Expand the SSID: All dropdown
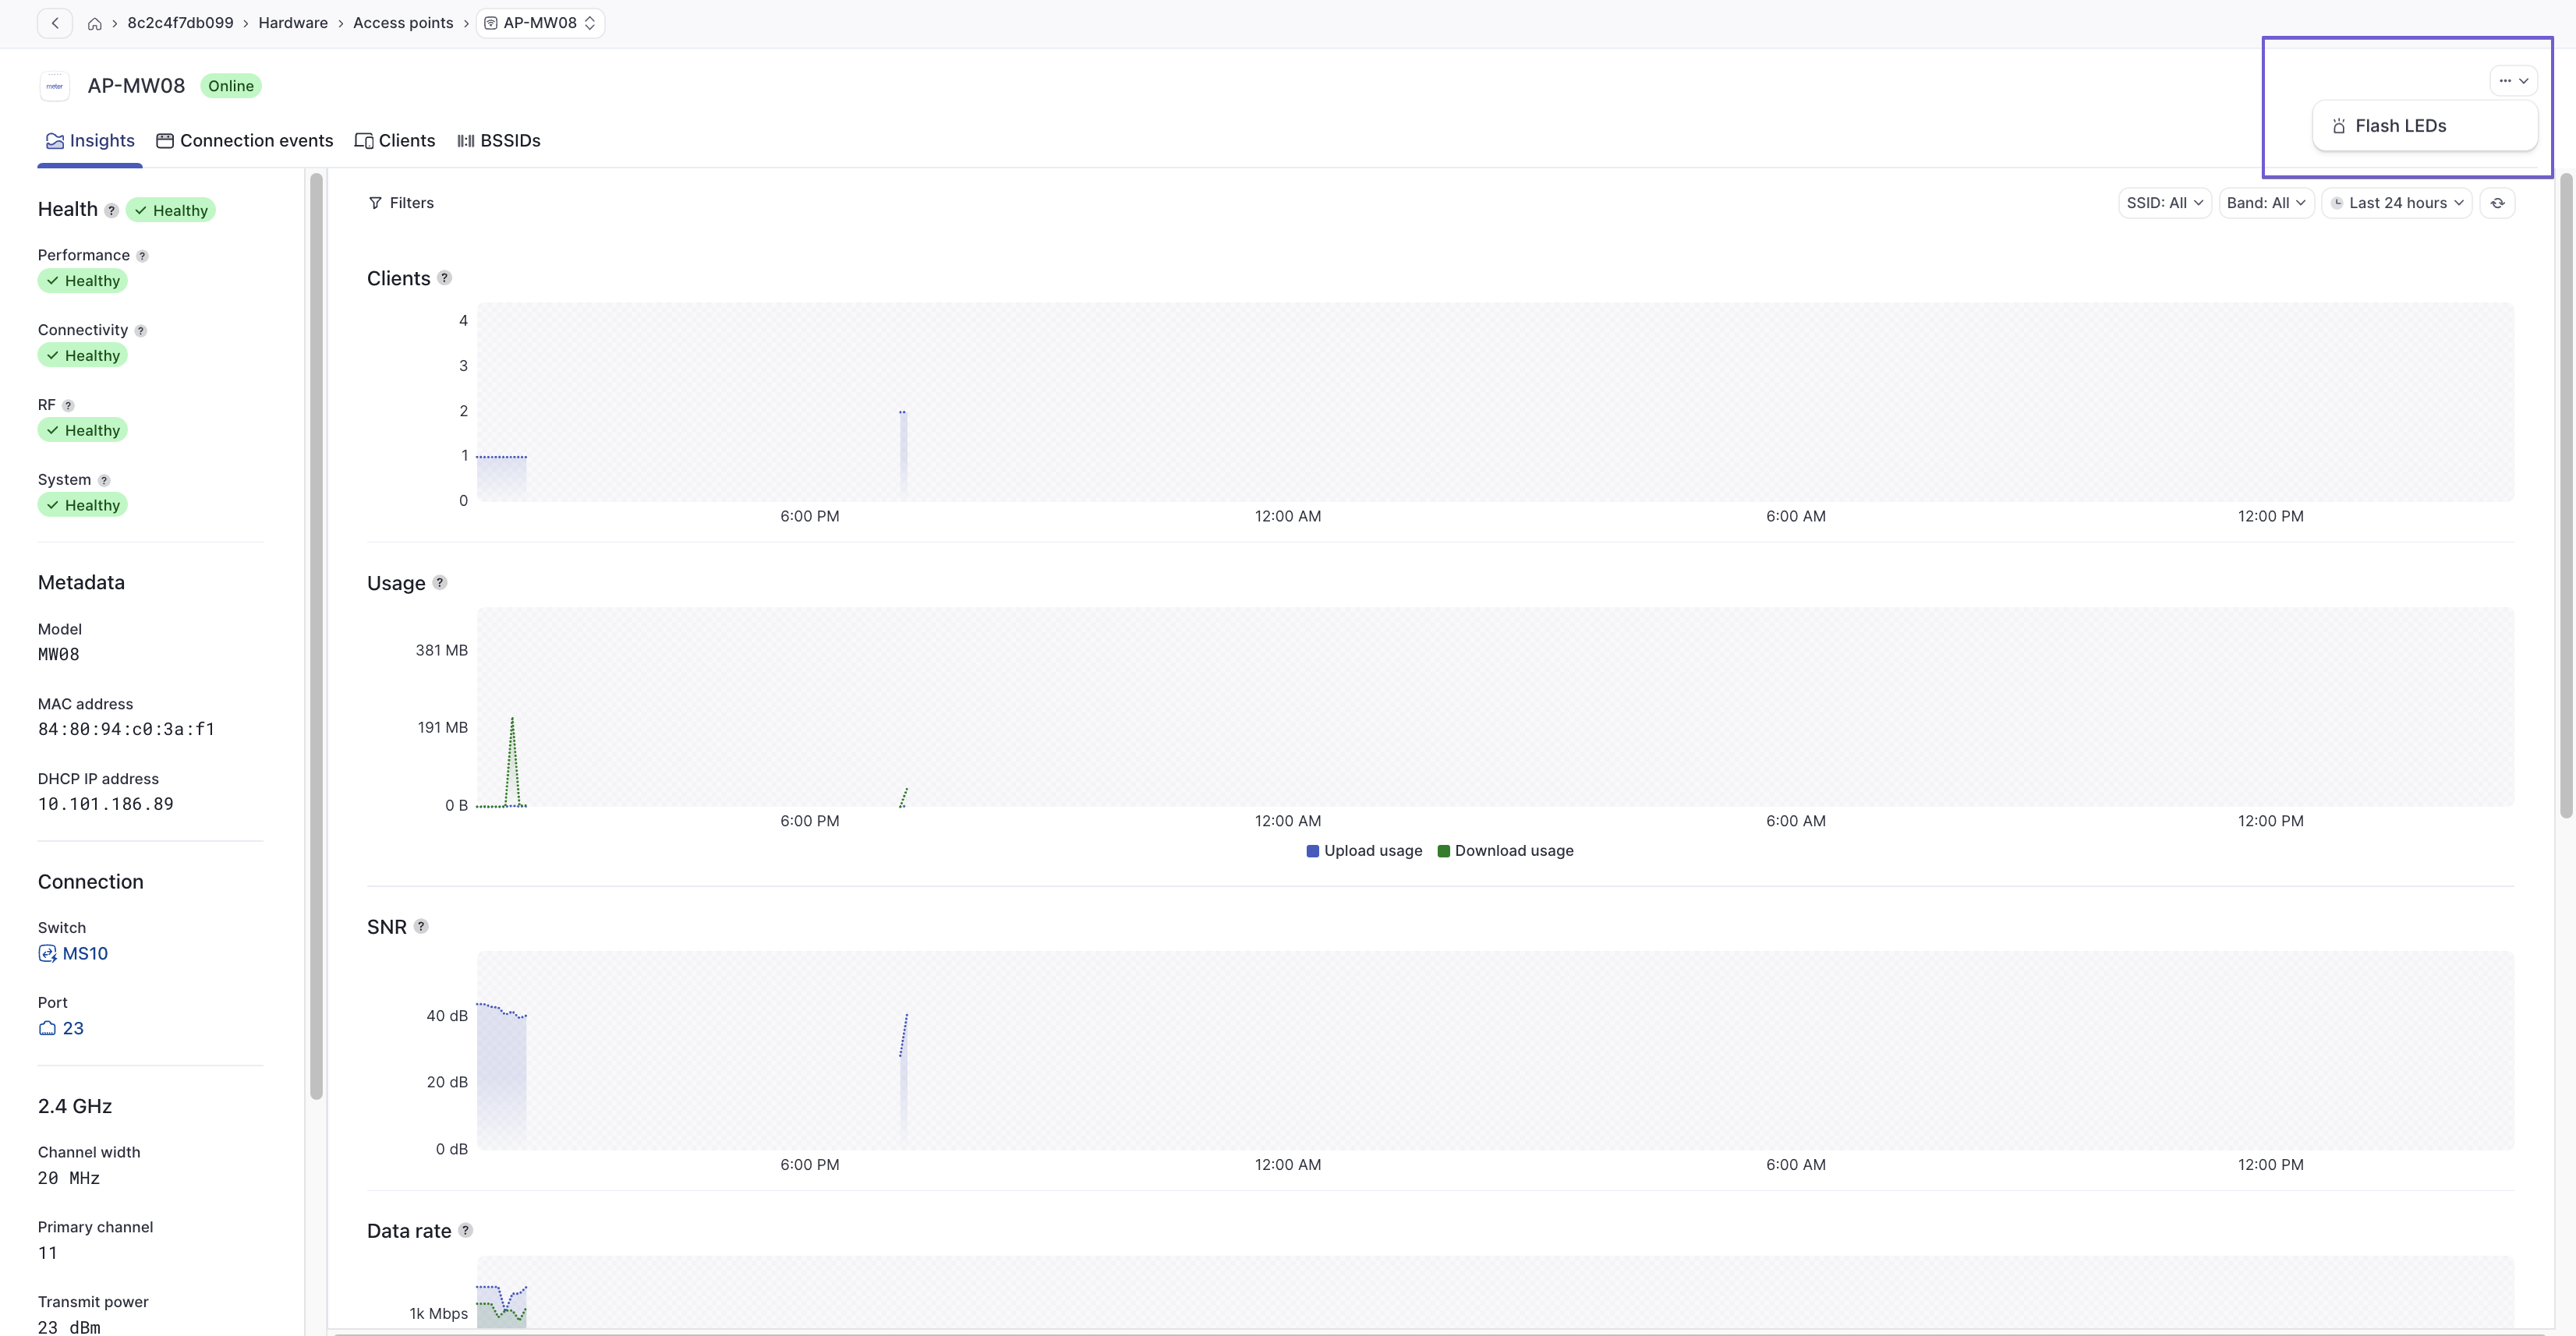Screen dimensions: 2576x1336 tap(2165, 203)
